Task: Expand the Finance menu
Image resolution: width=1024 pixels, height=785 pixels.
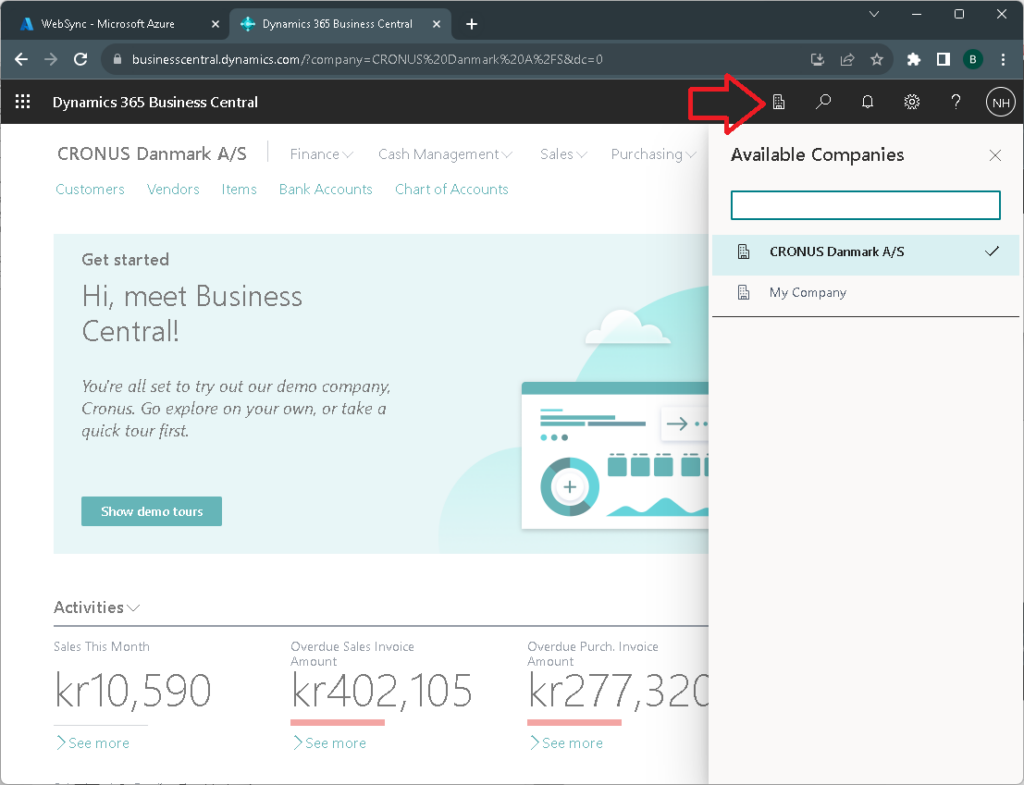Action: coord(321,154)
